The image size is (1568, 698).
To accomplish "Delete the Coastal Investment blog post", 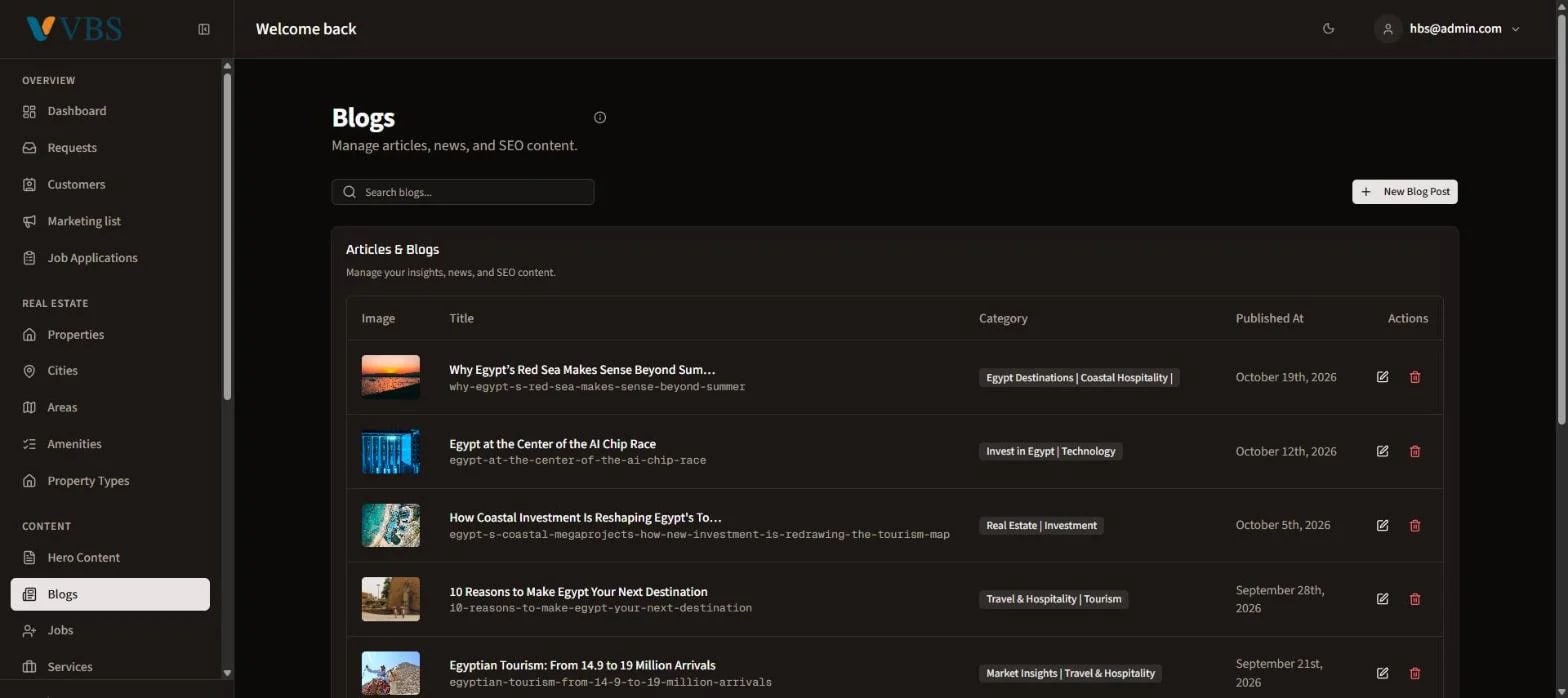I will [x=1415, y=525].
